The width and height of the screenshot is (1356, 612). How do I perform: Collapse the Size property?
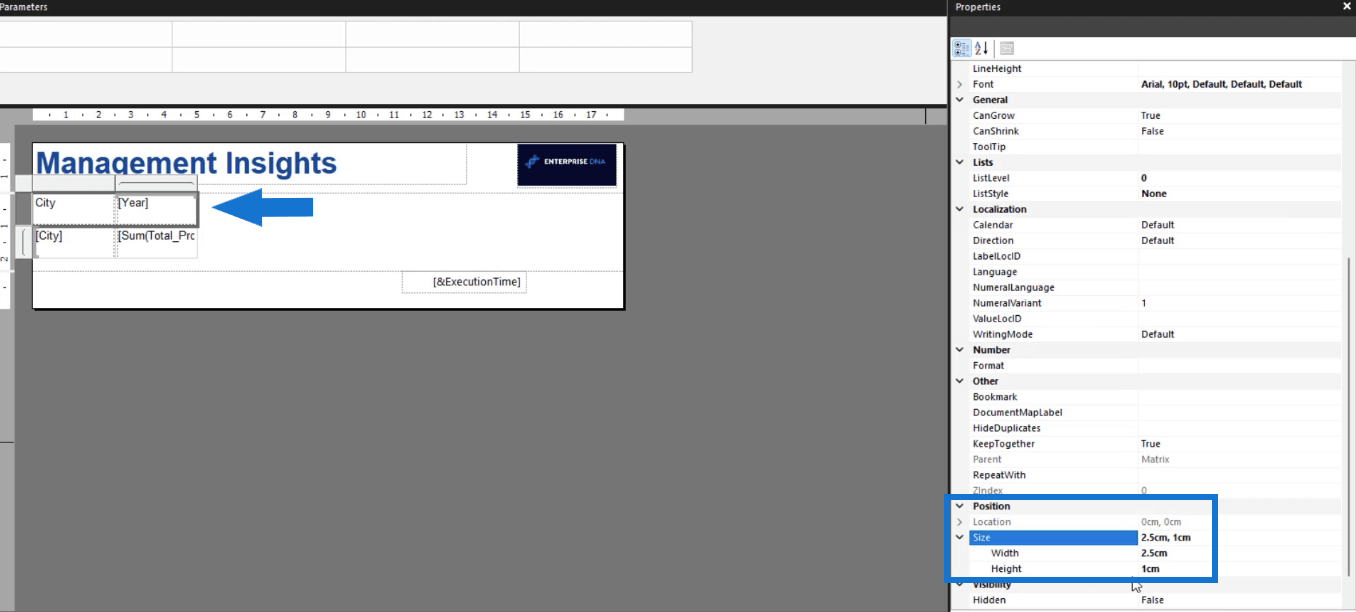[960, 537]
